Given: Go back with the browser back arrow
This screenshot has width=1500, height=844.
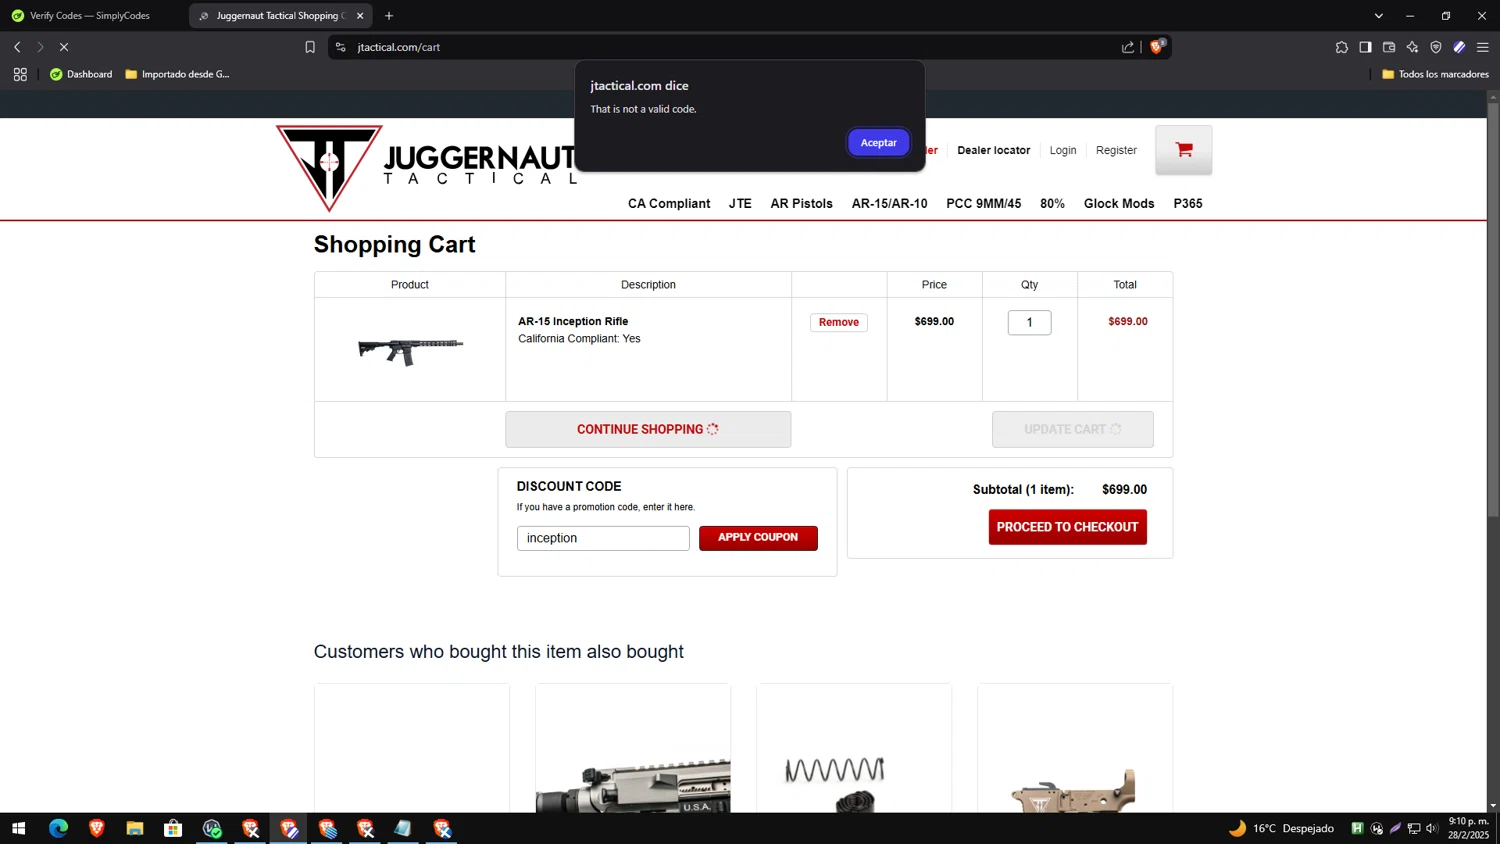Looking at the screenshot, I should (17, 47).
